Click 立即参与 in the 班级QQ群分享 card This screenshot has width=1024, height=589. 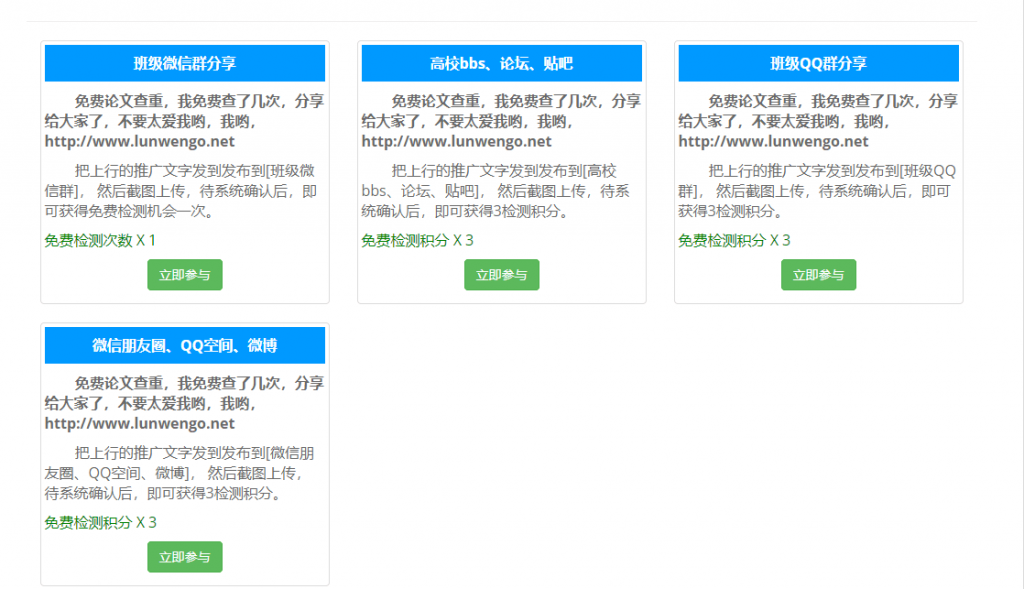818,275
